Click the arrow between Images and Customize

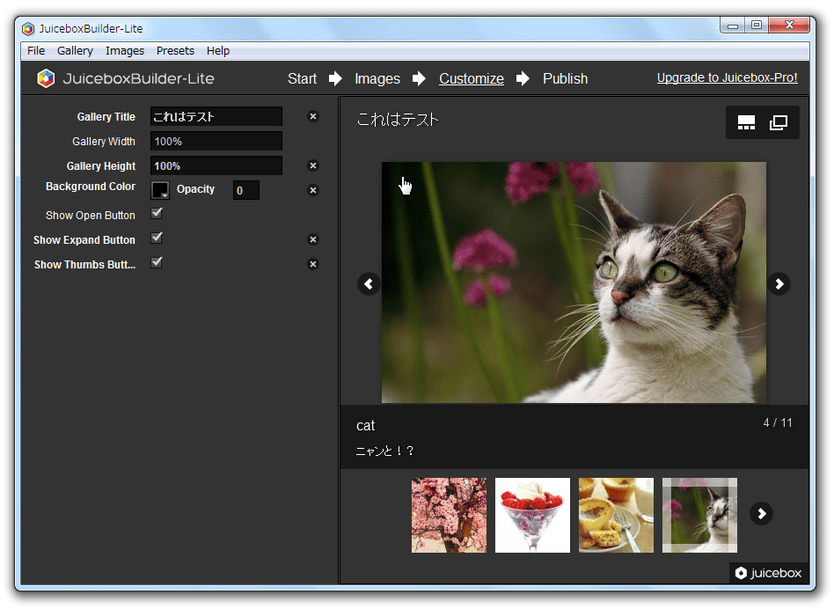point(419,79)
